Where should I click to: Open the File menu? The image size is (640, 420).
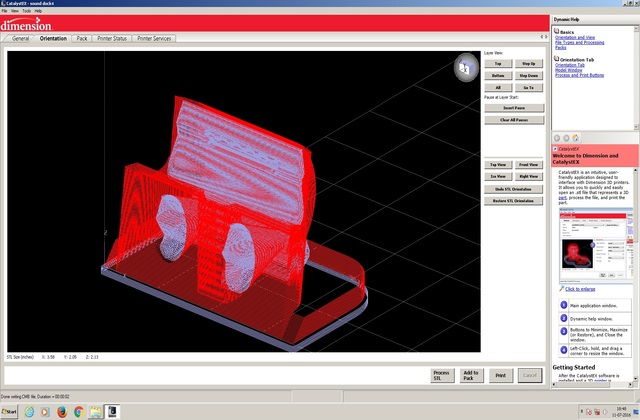pos(4,11)
